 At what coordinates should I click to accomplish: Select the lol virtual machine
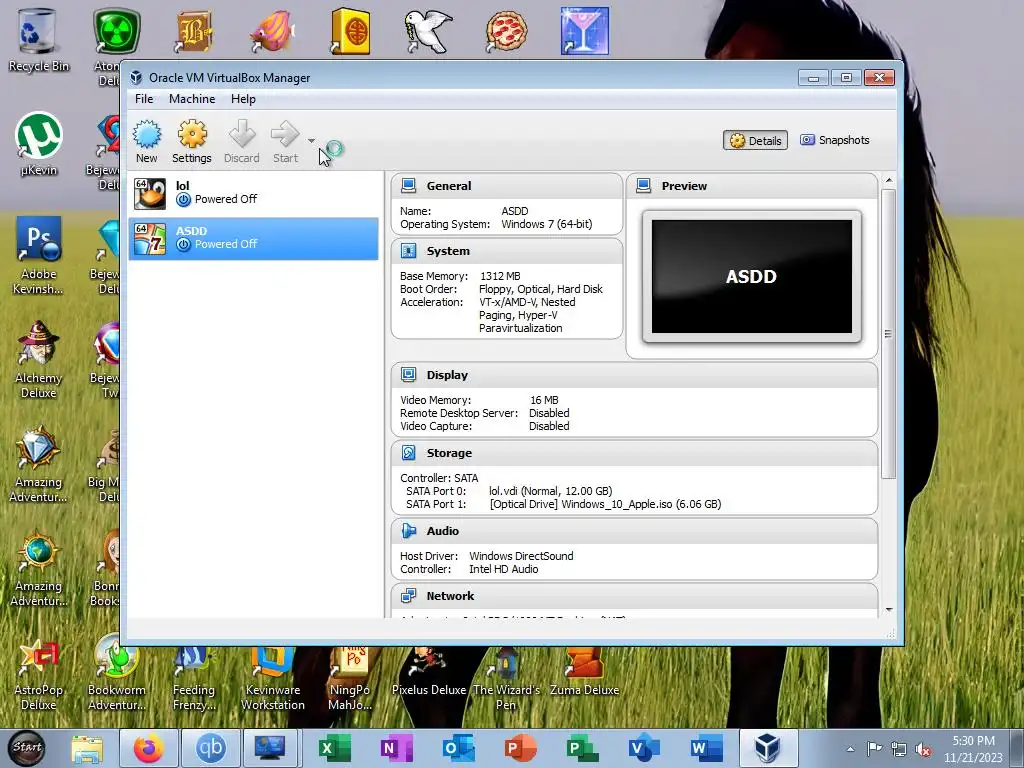coord(253,193)
